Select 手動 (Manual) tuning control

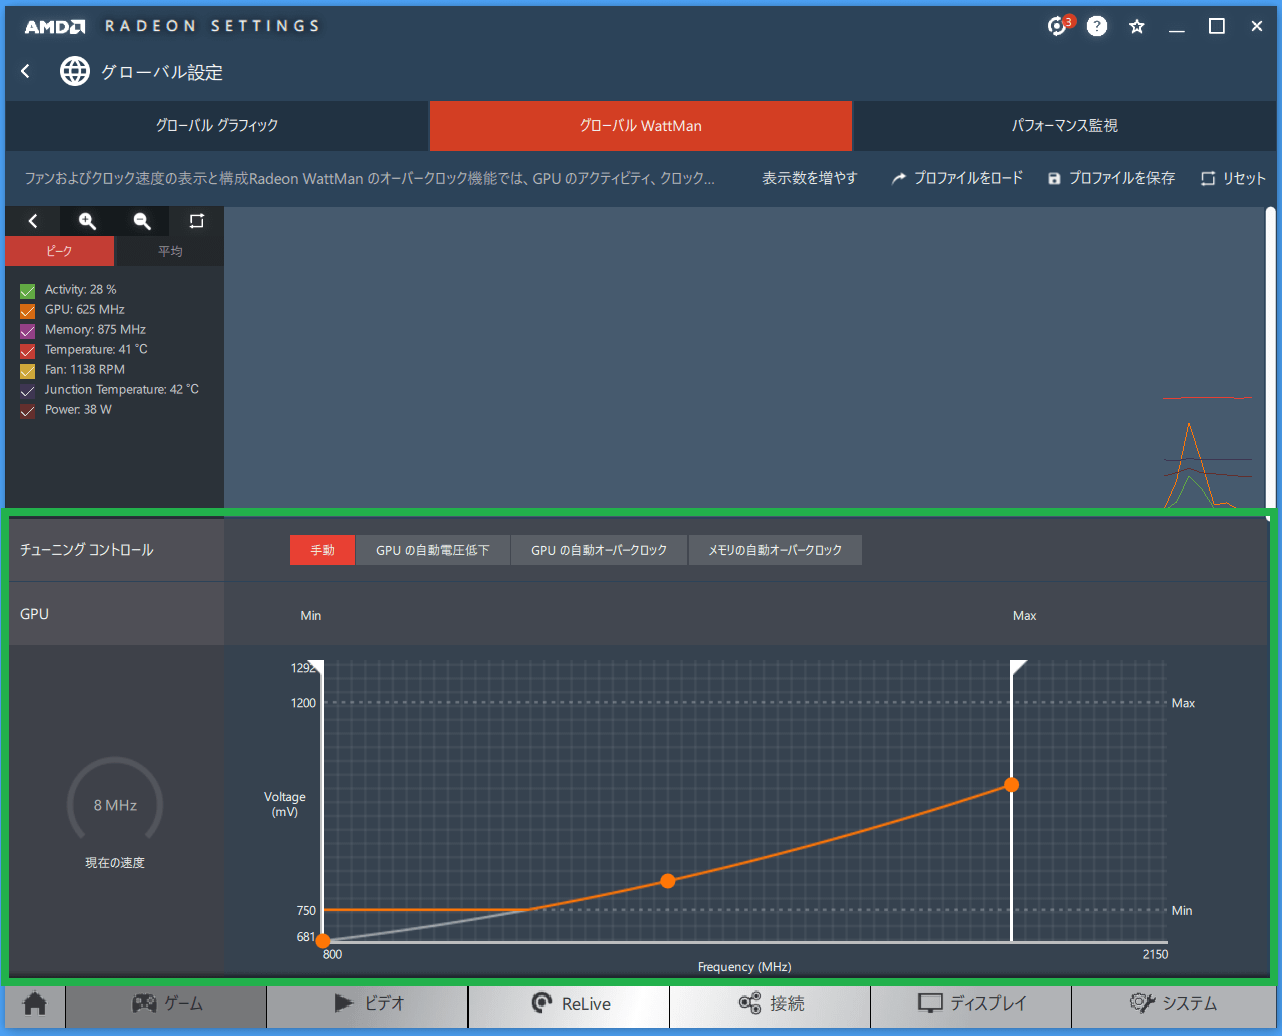322,550
